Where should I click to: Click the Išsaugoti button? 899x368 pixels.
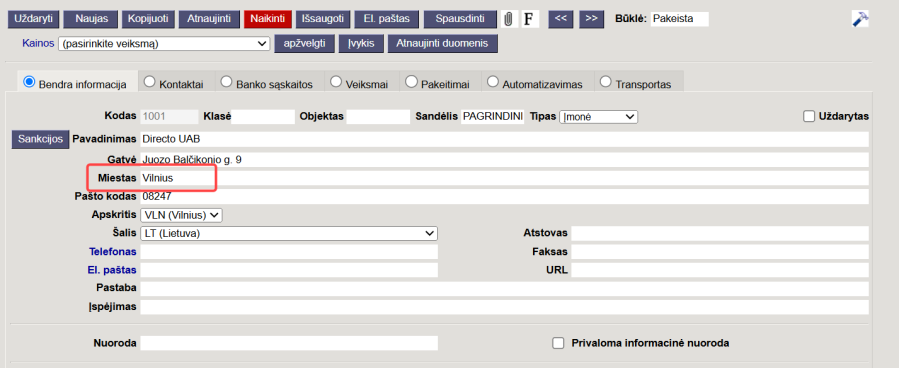(x=323, y=19)
